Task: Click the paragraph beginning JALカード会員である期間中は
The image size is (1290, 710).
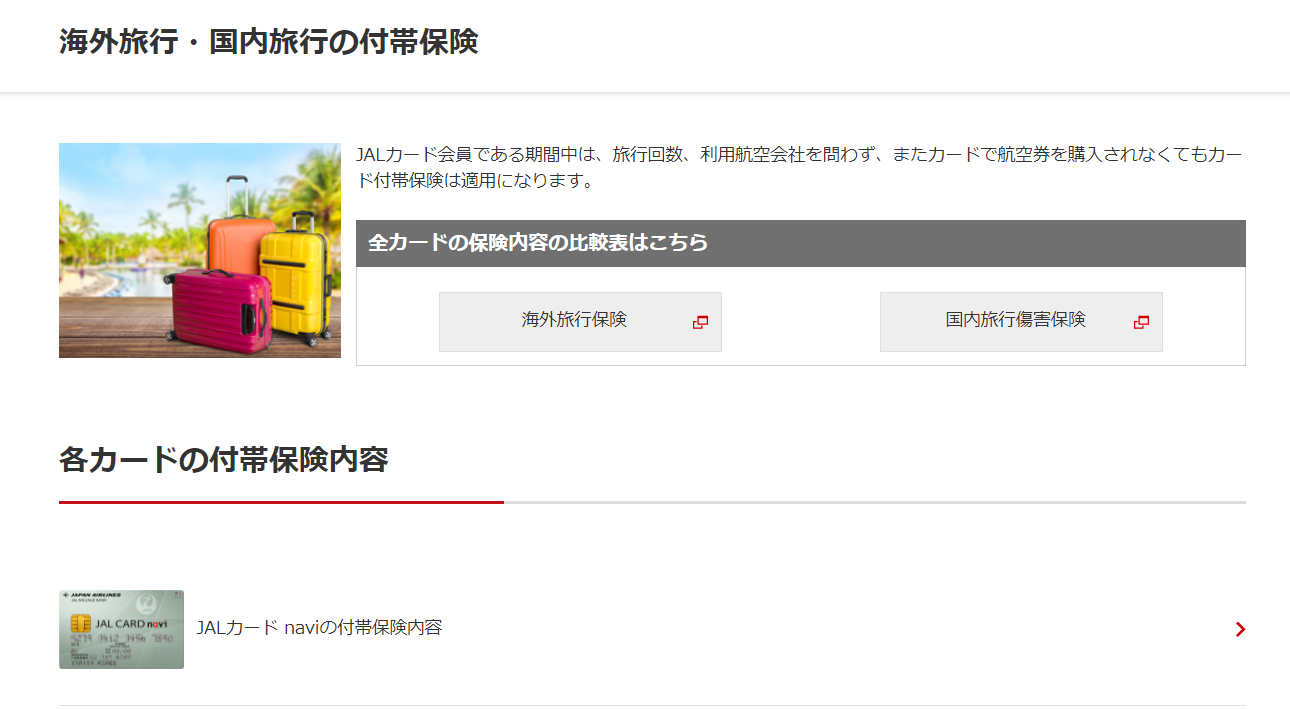Action: click(x=800, y=168)
